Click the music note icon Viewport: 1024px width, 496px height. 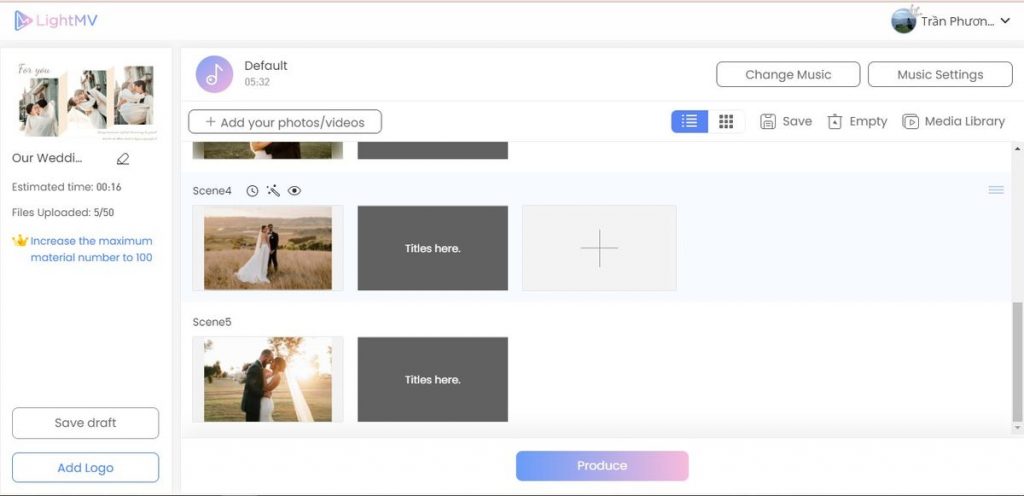[214, 74]
